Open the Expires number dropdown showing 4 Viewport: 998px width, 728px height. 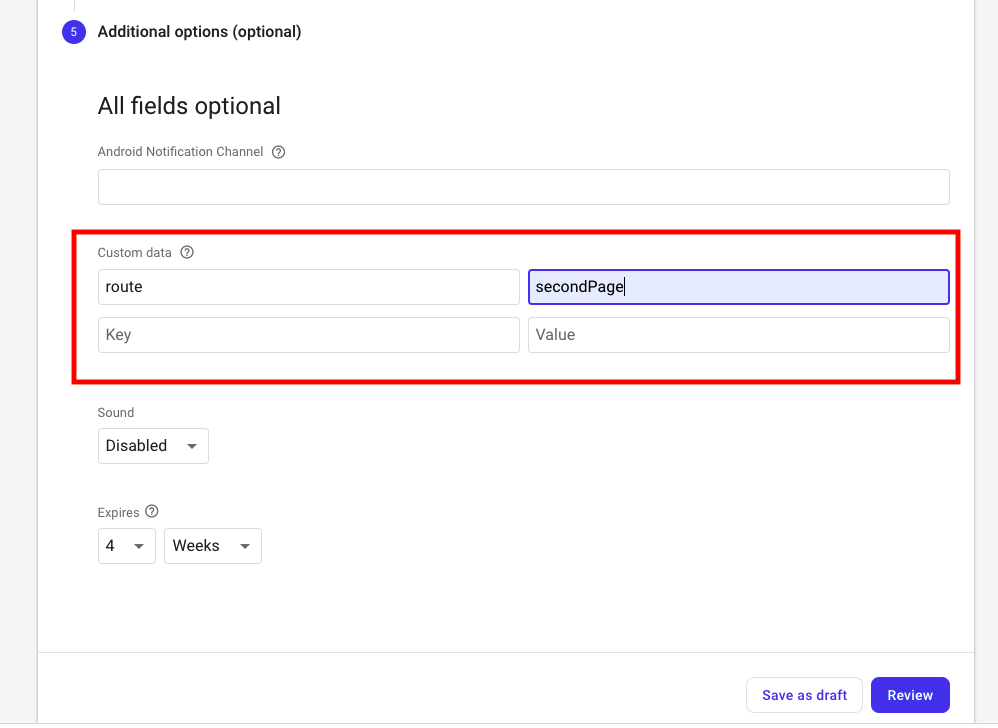126,546
